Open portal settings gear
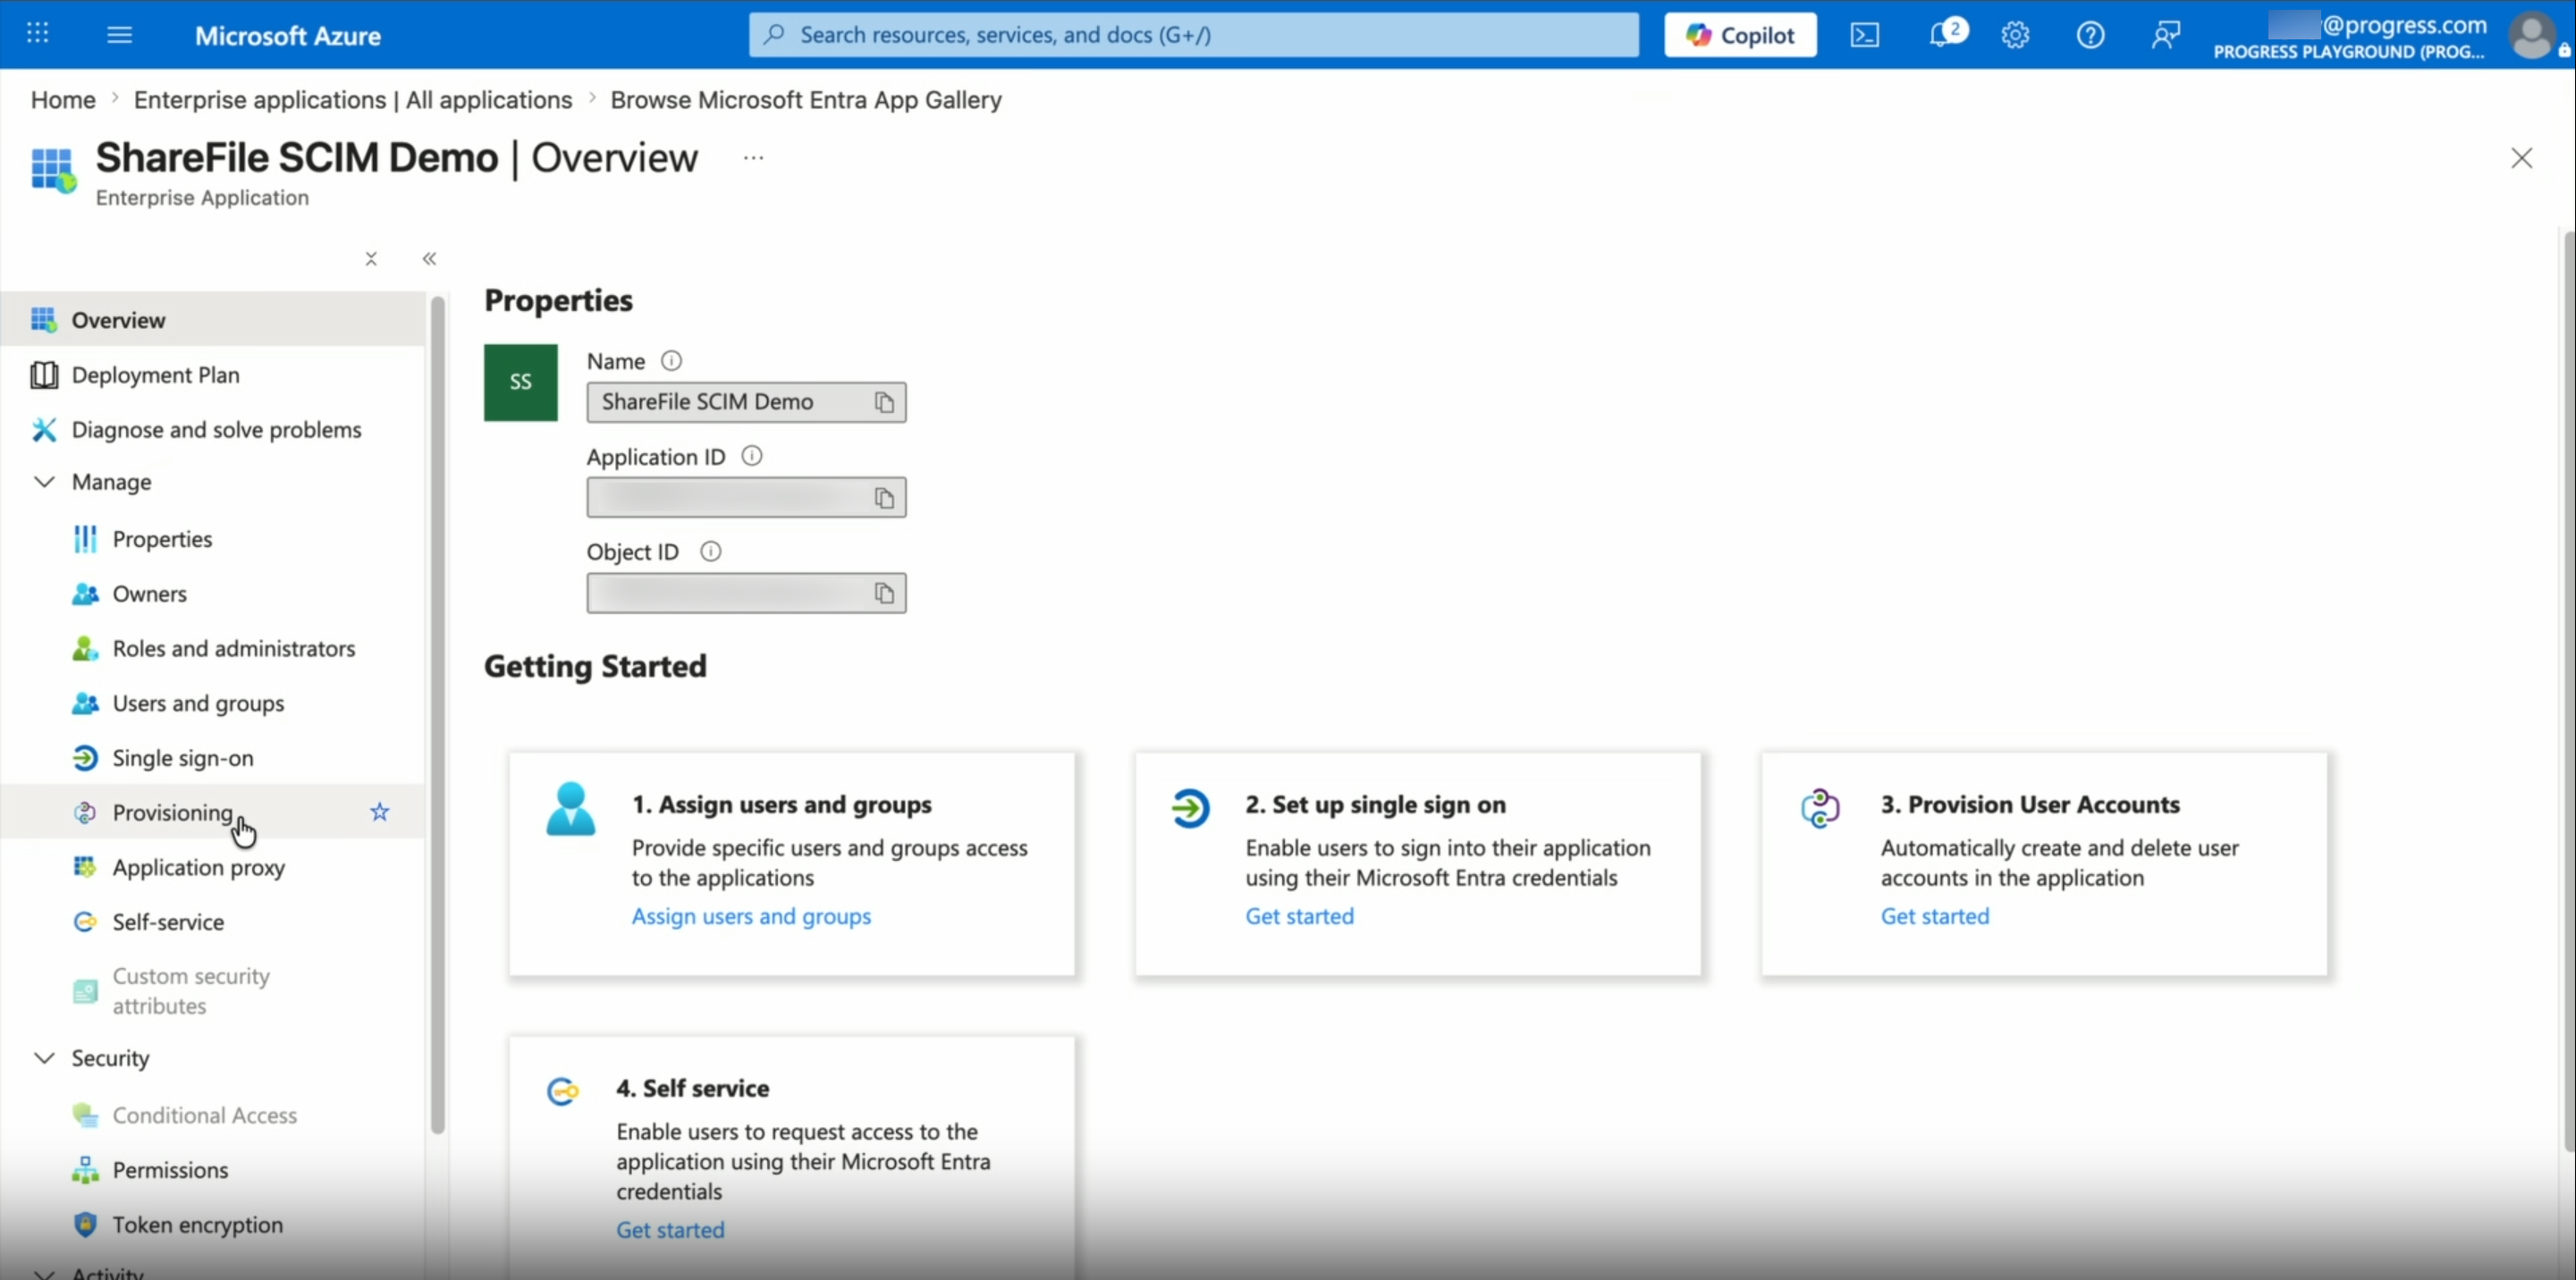Image resolution: width=2576 pixels, height=1280 pixels. click(2014, 35)
